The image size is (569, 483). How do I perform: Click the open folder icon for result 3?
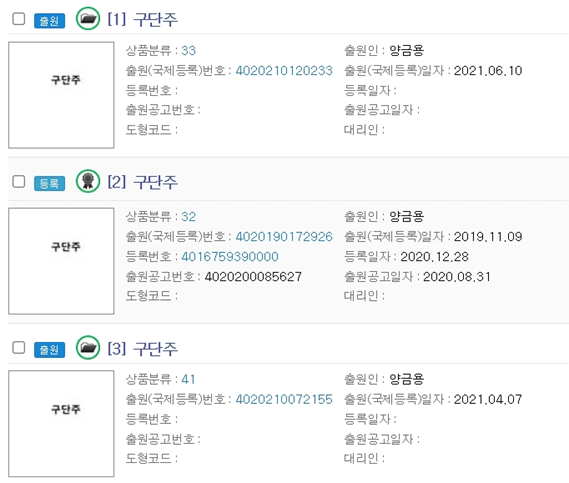point(88,347)
